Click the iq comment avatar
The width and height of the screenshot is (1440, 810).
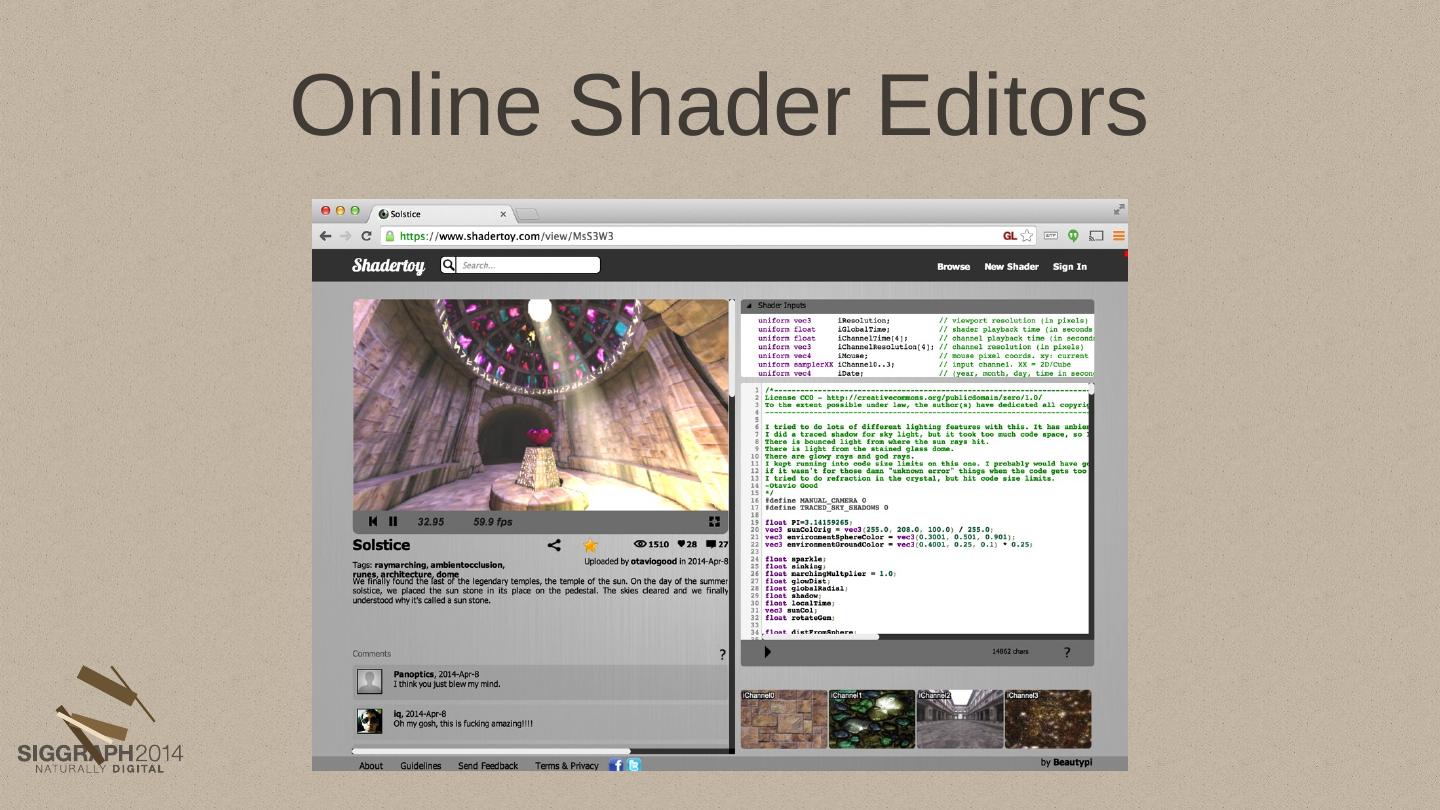pos(370,720)
